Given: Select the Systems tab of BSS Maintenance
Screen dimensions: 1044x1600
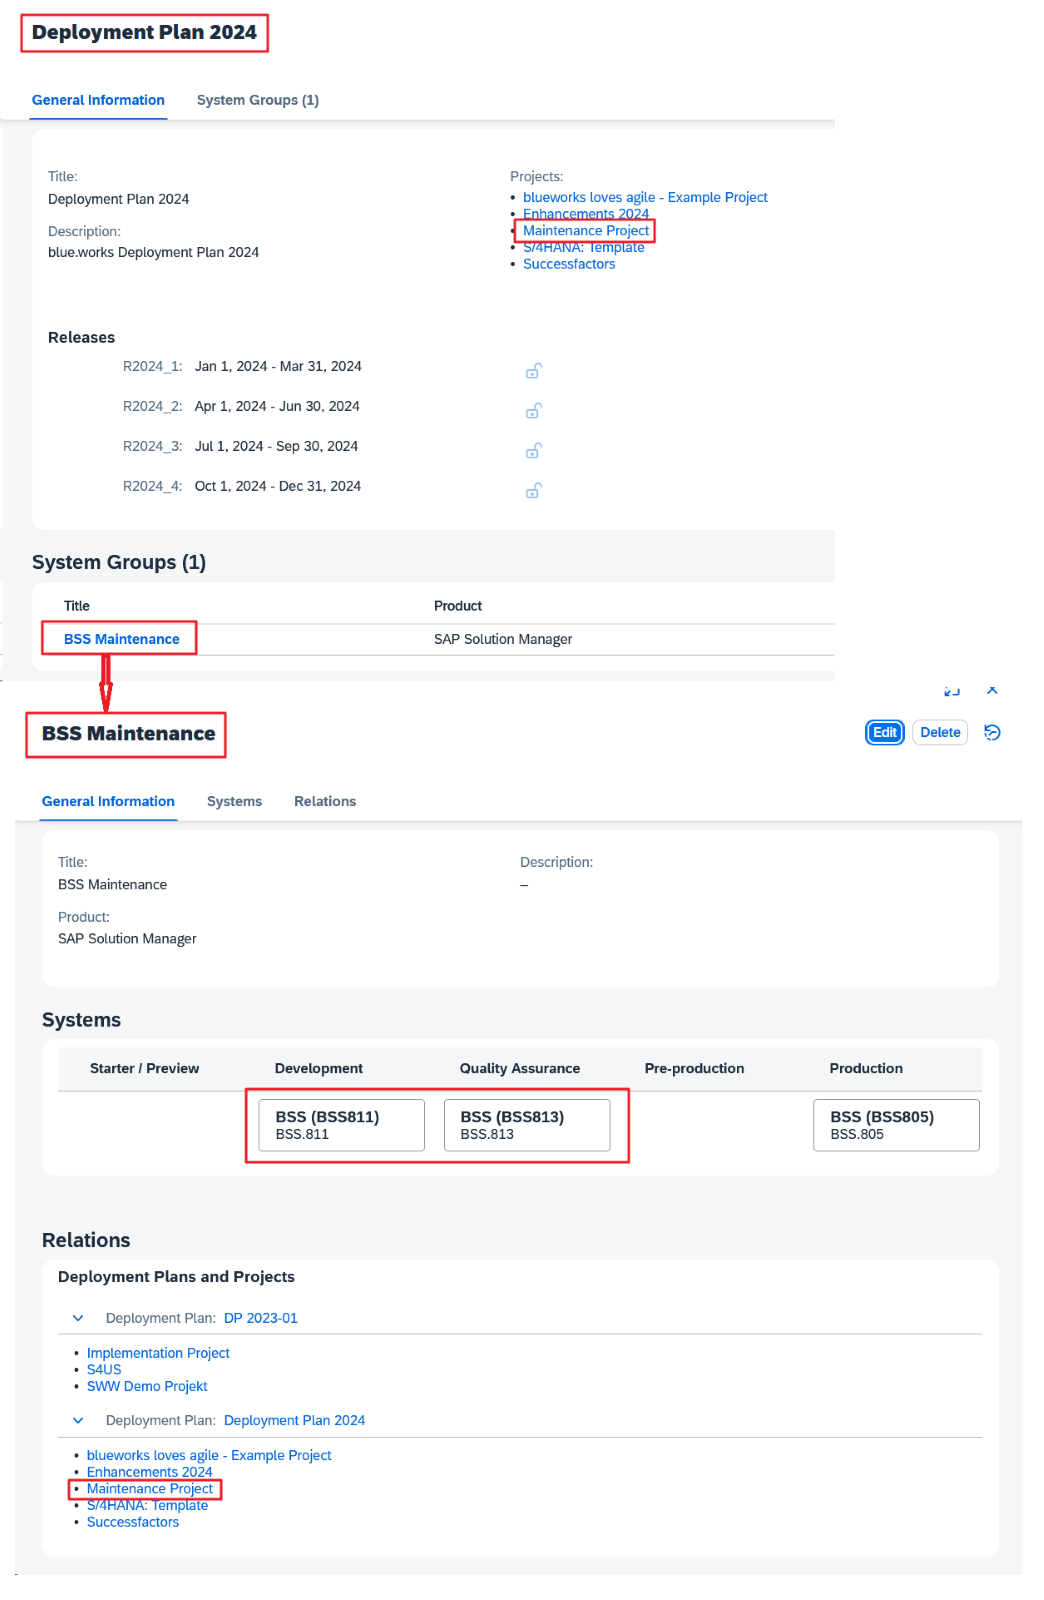Looking at the screenshot, I should 234,801.
